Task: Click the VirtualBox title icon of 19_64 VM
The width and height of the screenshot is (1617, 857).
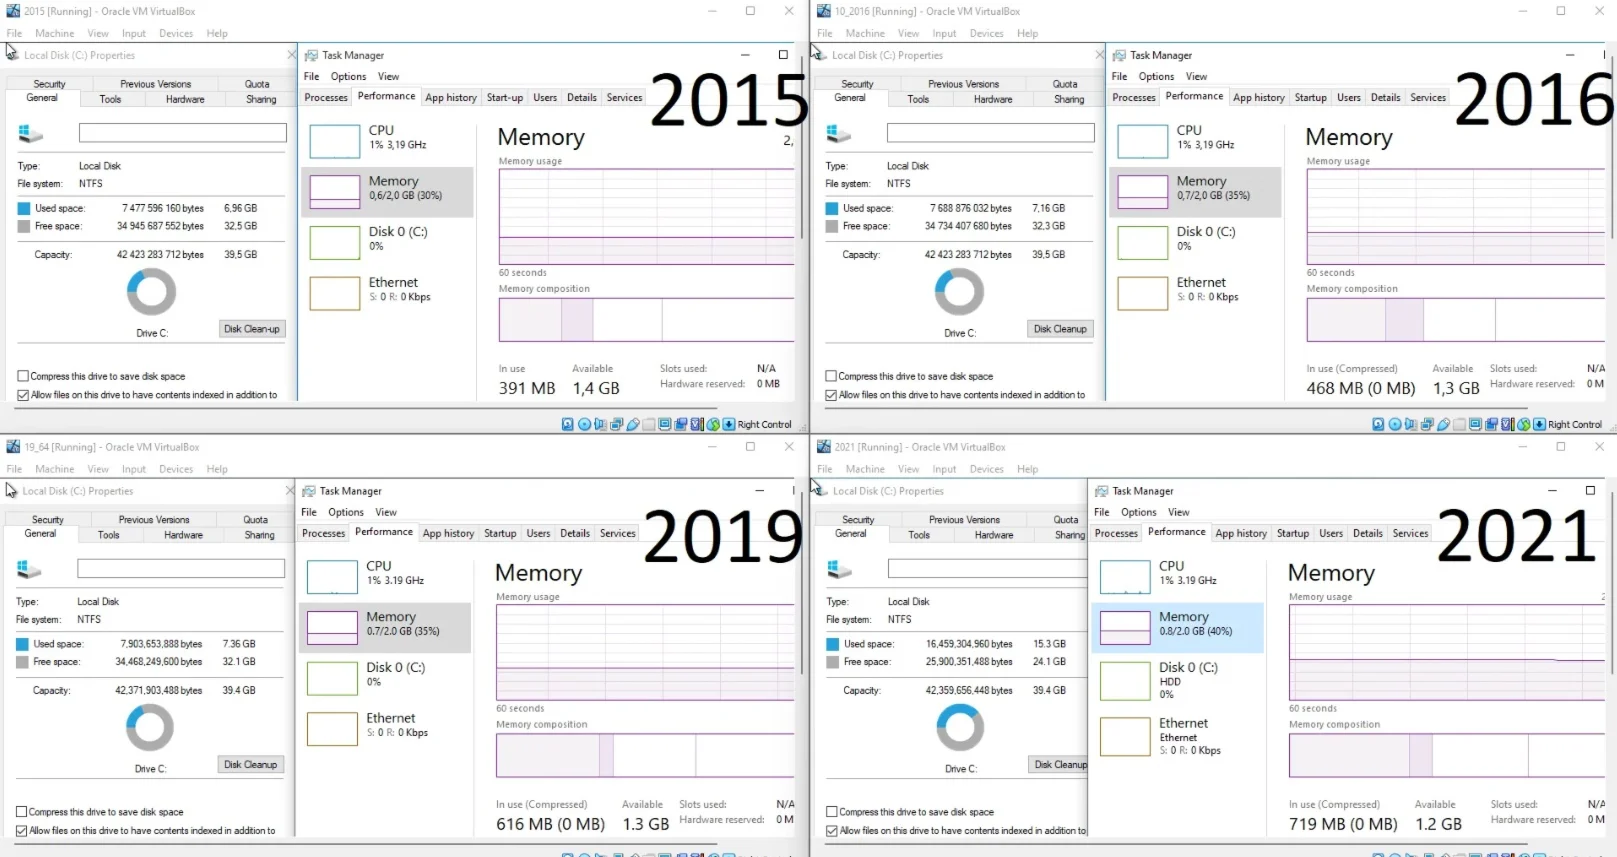Action: 13,447
